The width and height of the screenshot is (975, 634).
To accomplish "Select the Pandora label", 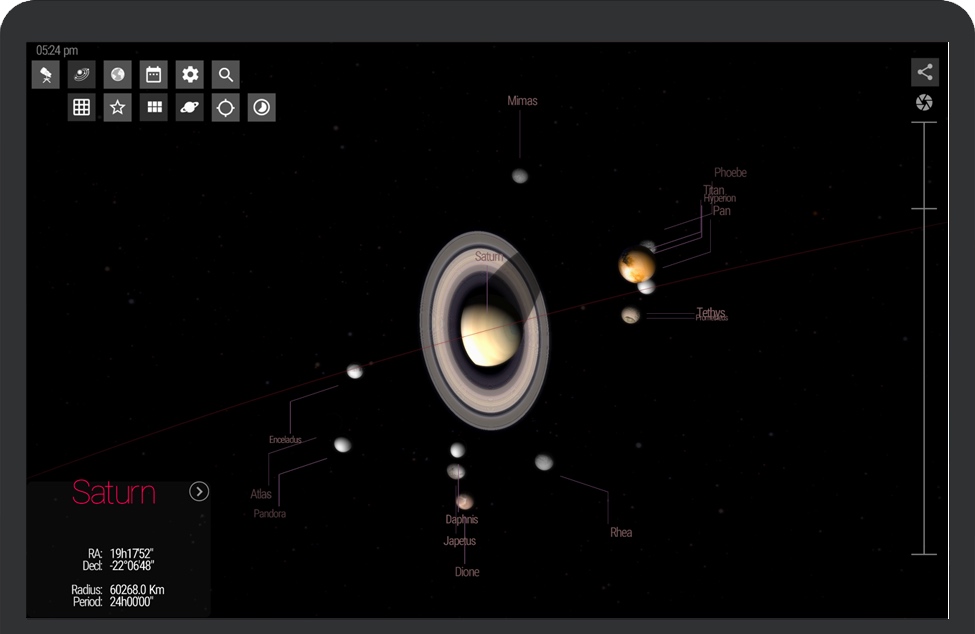I will coord(270,513).
